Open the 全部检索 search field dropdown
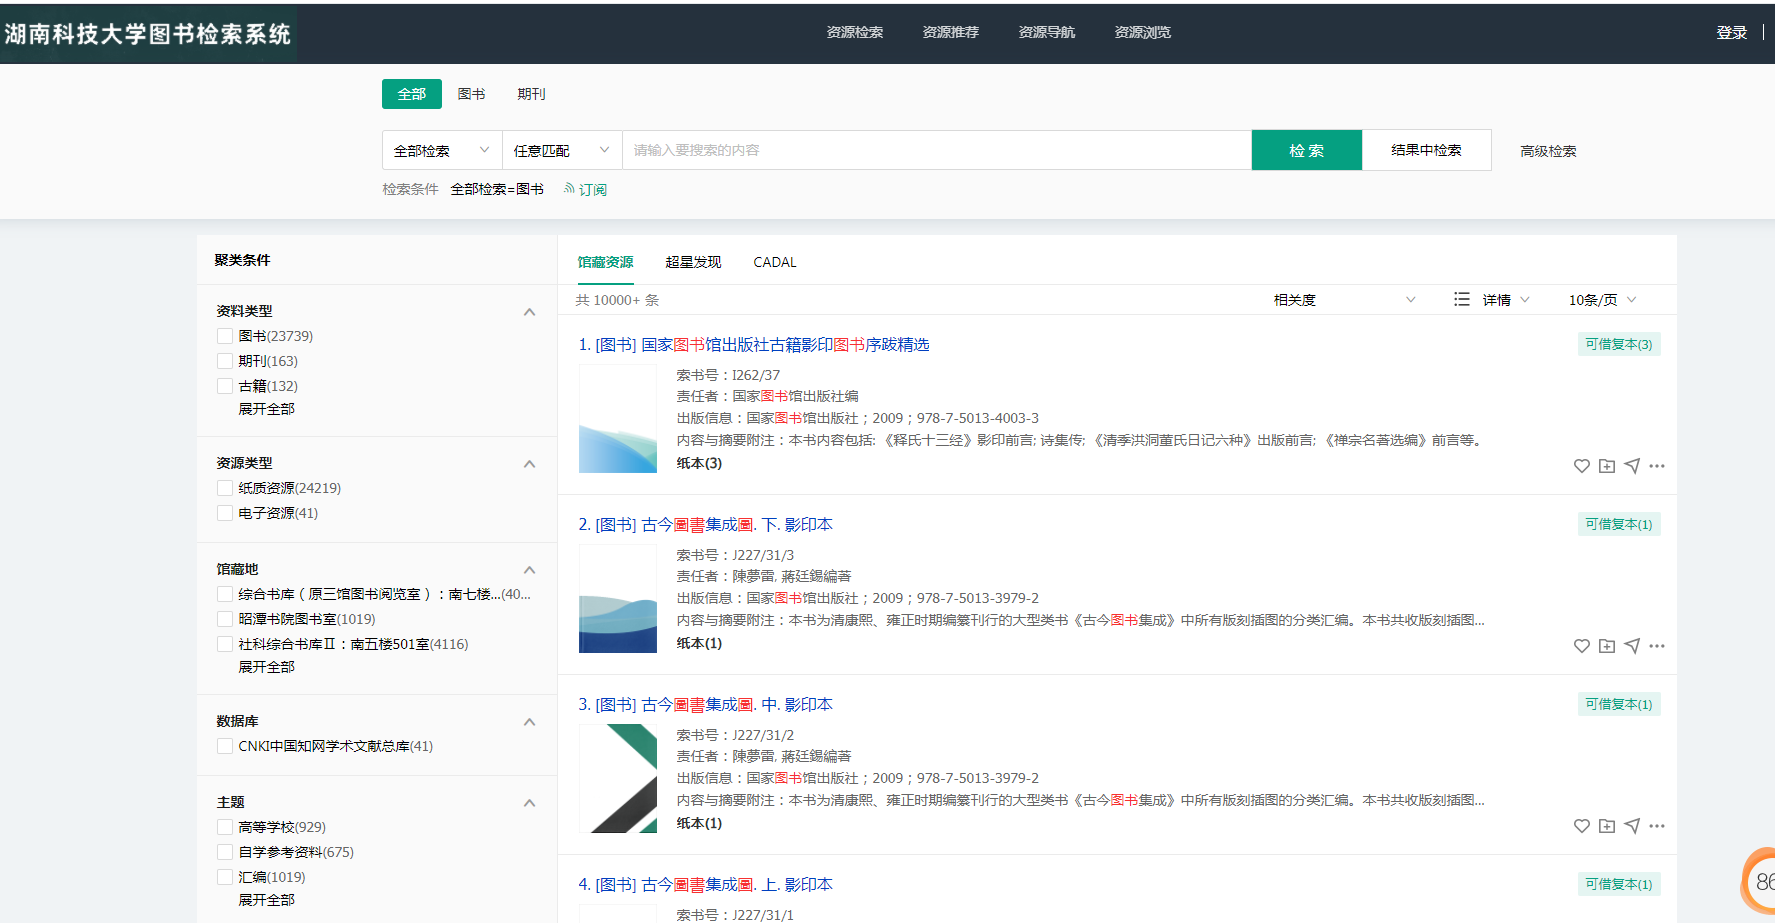 (441, 151)
